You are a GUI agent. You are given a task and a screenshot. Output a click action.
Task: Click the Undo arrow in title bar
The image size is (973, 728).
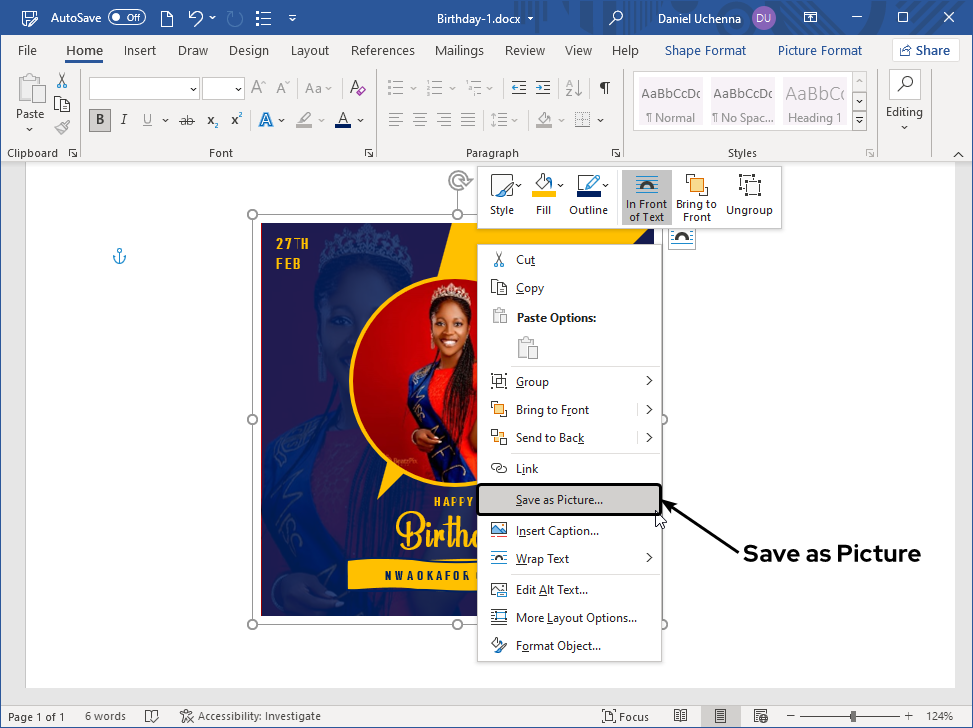(x=197, y=18)
